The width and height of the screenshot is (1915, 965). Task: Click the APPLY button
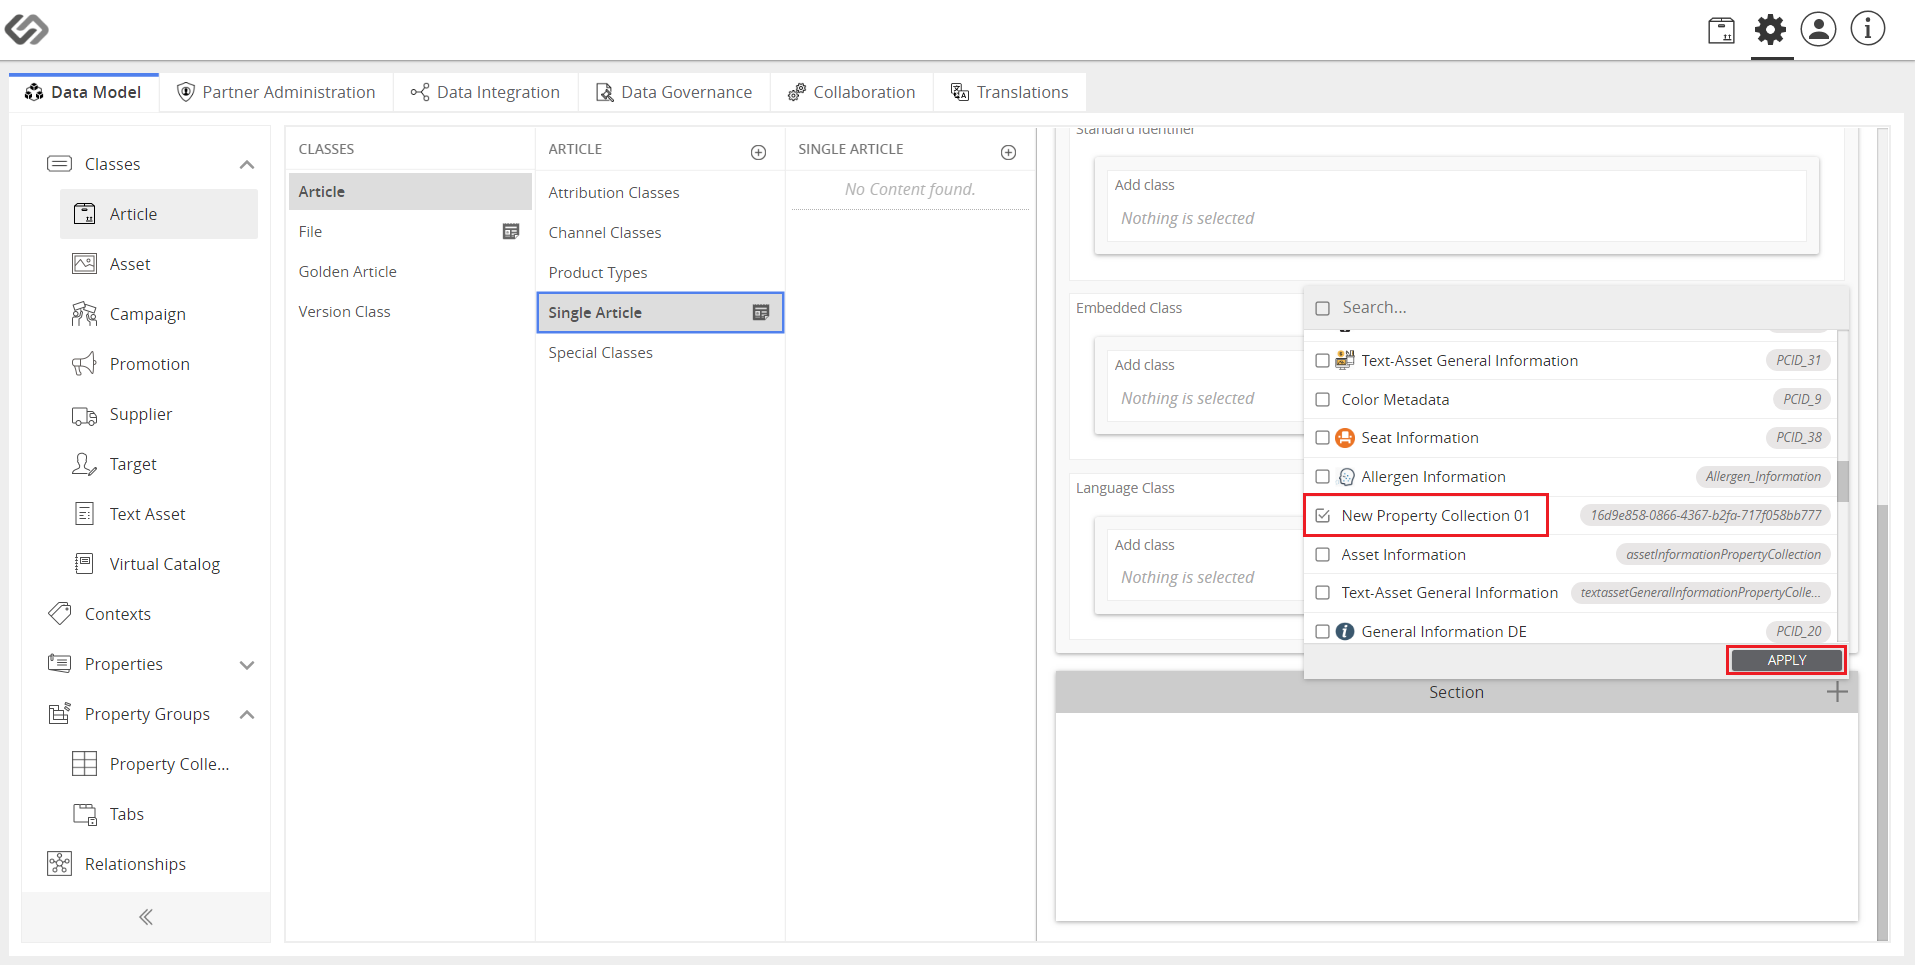coord(1786,660)
